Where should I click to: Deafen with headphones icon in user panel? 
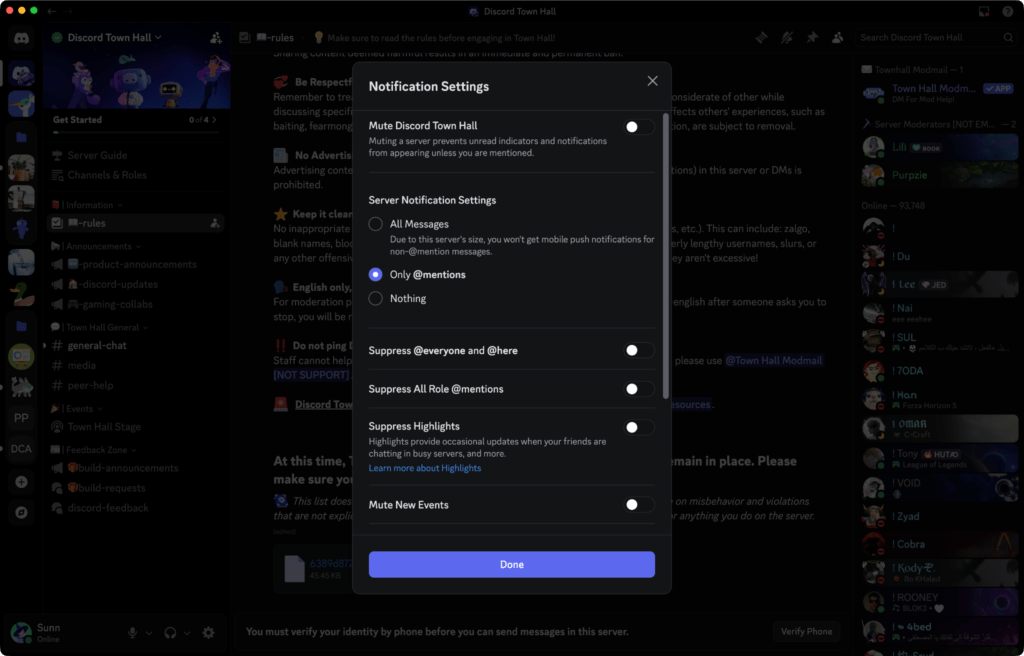(x=170, y=632)
